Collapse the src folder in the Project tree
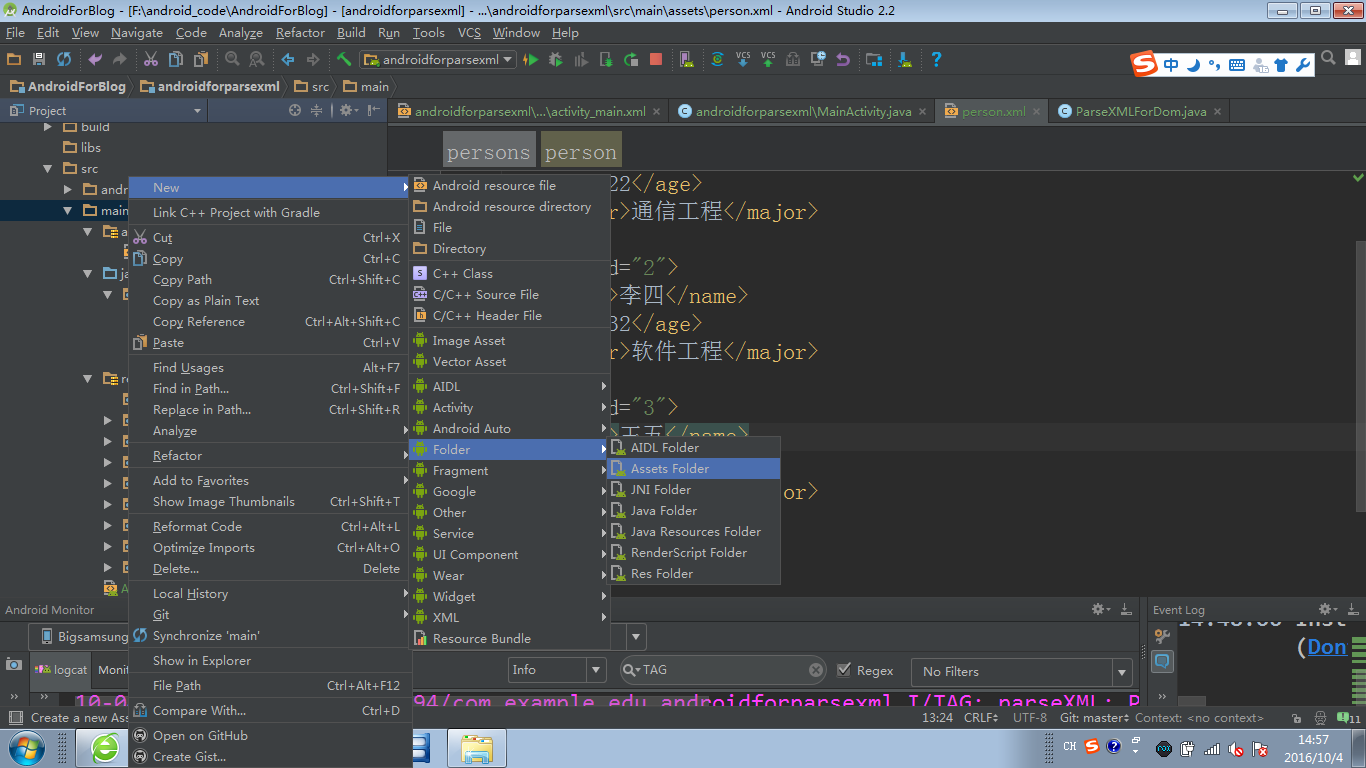1366x768 pixels. coord(48,169)
